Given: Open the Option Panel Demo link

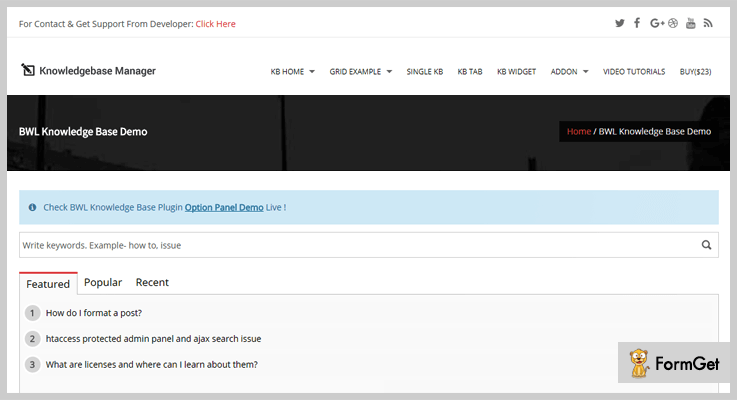Looking at the screenshot, I should pos(224,207).
